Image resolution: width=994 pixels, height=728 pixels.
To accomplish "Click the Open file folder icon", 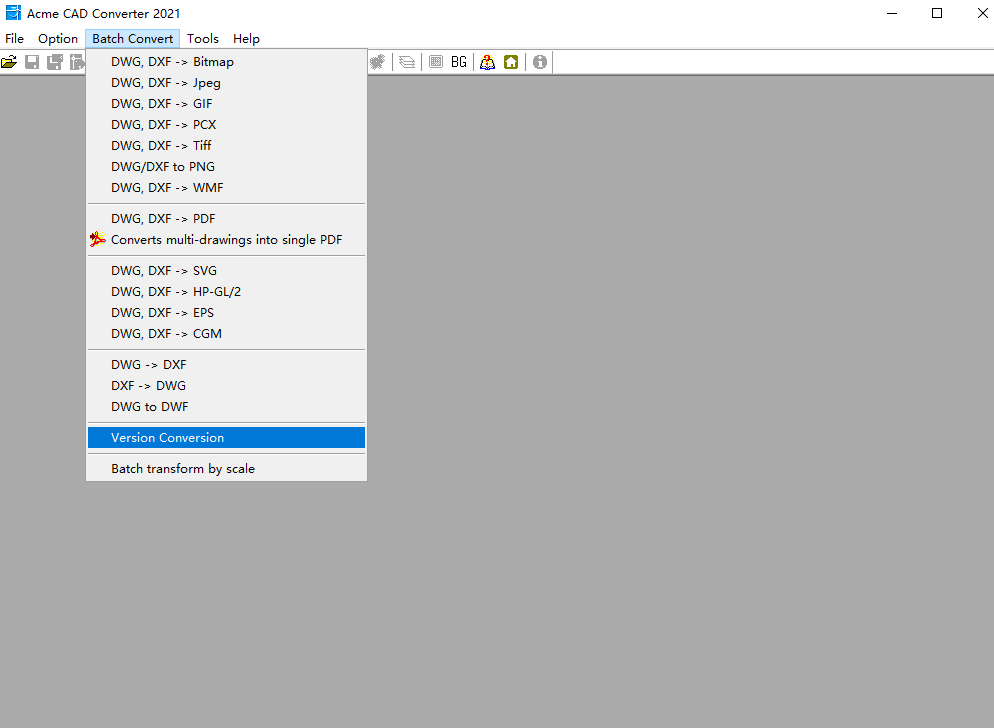I will pyautogui.click(x=9, y=62).
